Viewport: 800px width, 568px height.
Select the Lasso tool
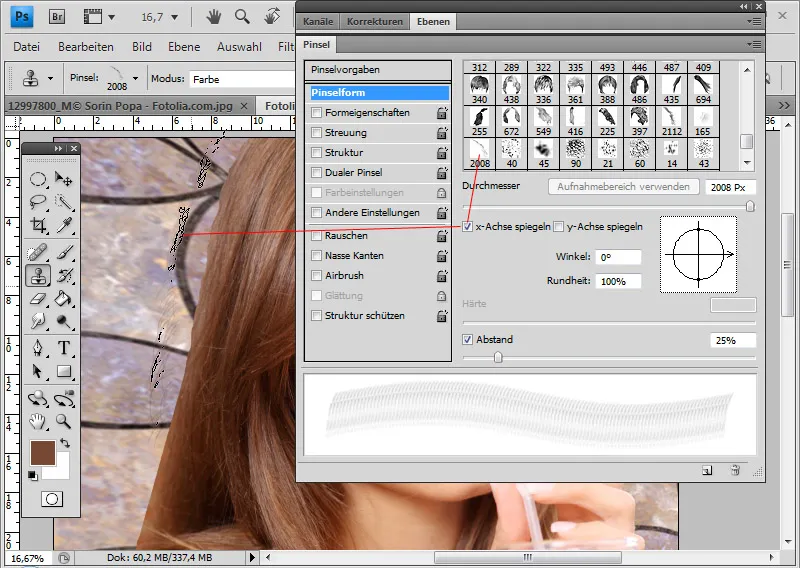tap(38, 202)
